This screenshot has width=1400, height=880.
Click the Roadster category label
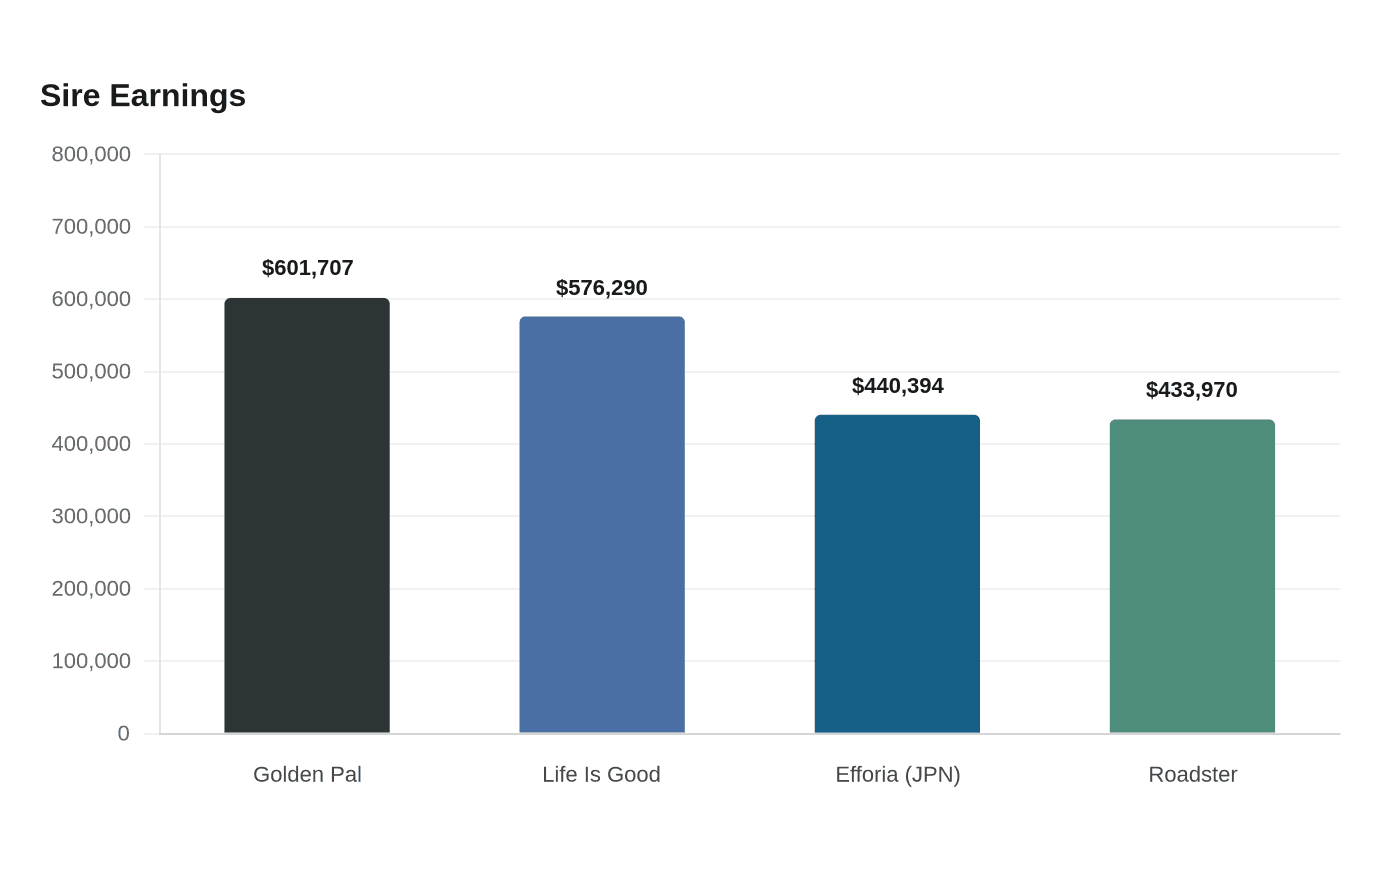1193,775
